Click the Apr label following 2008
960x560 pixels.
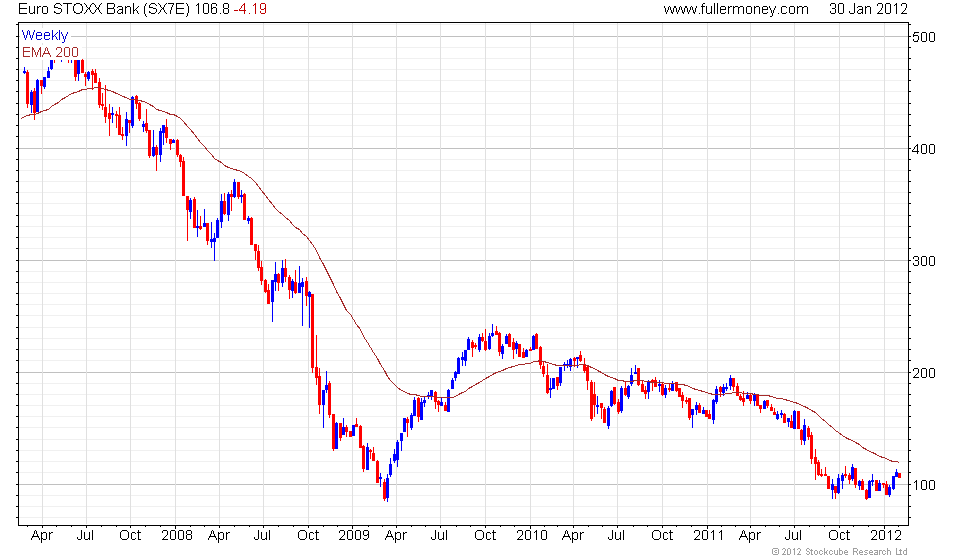(219, 536)
